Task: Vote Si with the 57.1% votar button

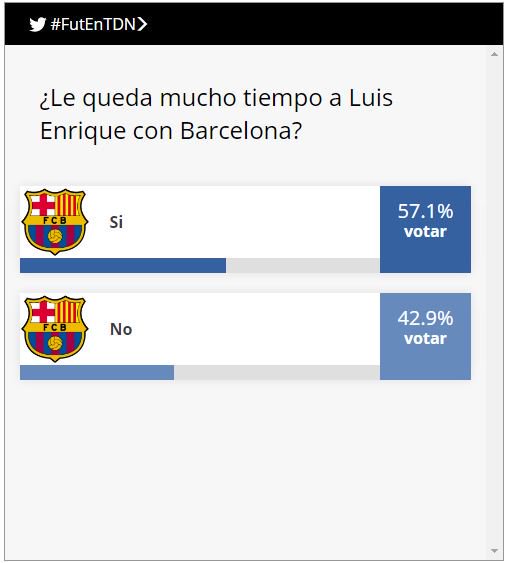Action: (425, 229)
